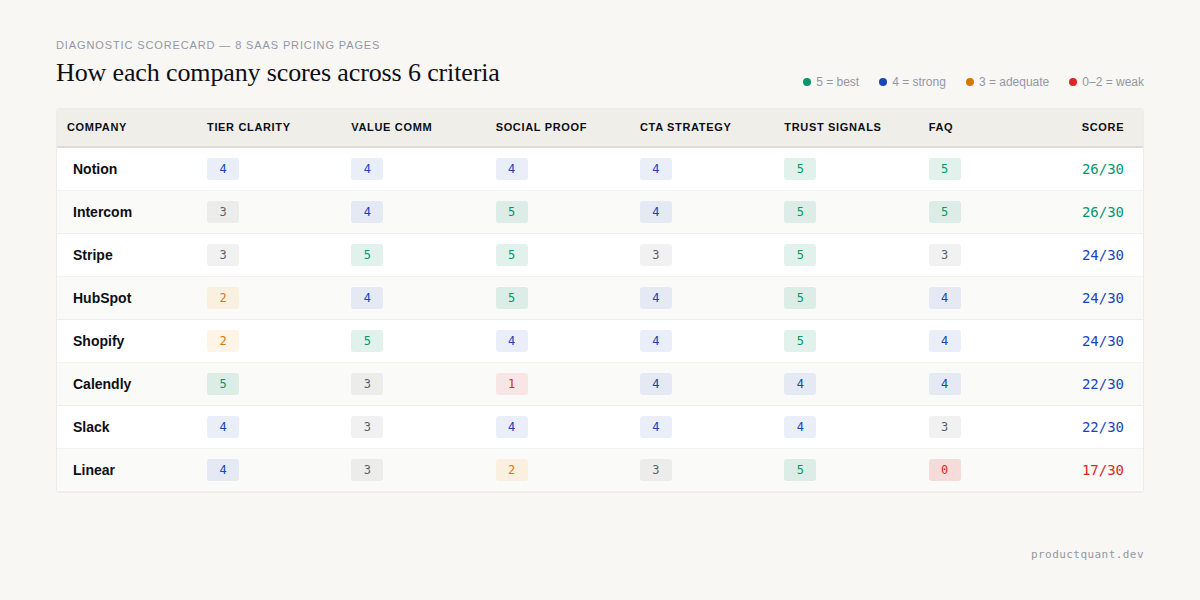Select Linear's orange Social Proof badge

(x=512, y=470)
